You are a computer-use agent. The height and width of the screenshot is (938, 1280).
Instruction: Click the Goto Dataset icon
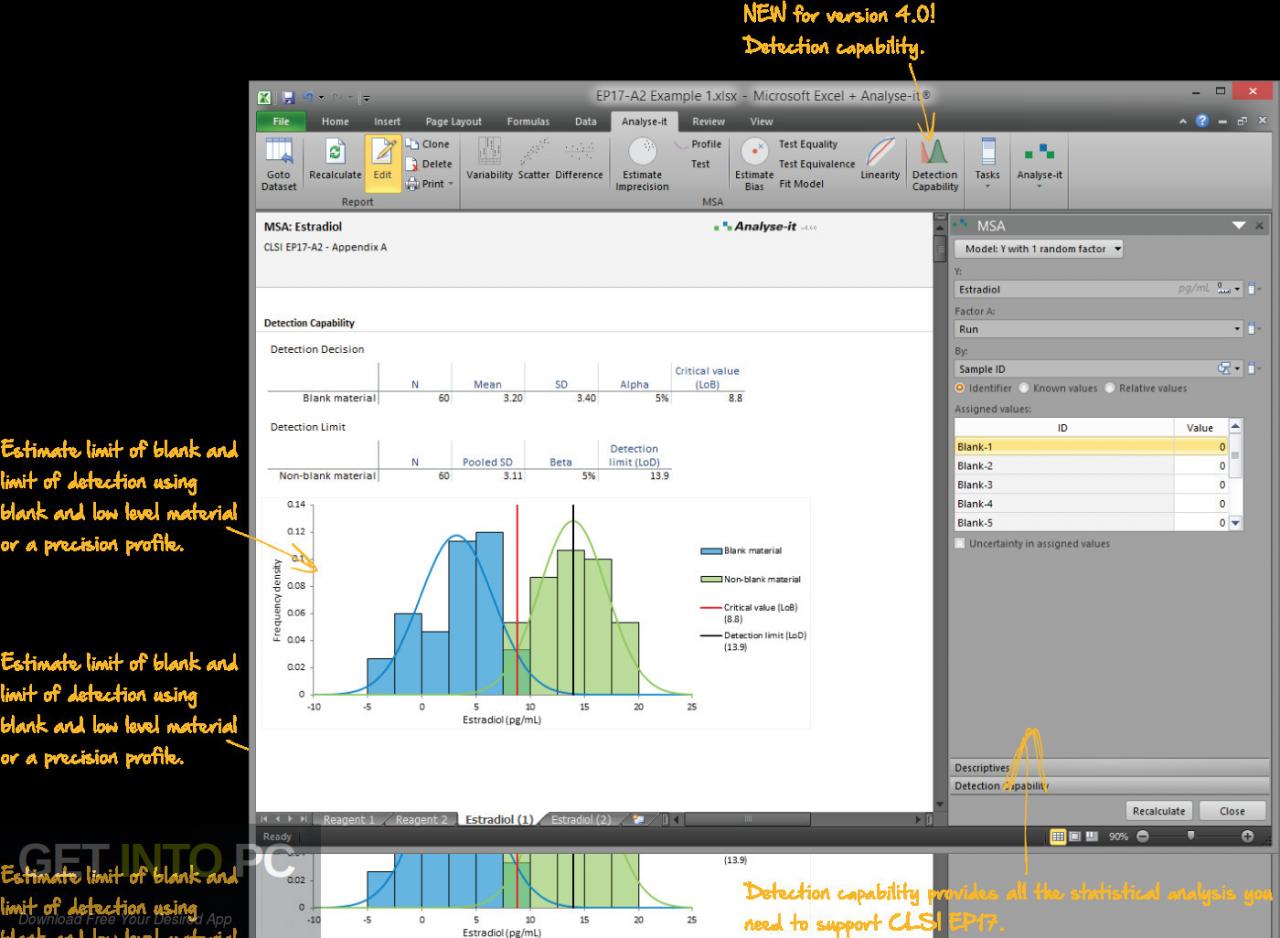(x=279, y=165)
